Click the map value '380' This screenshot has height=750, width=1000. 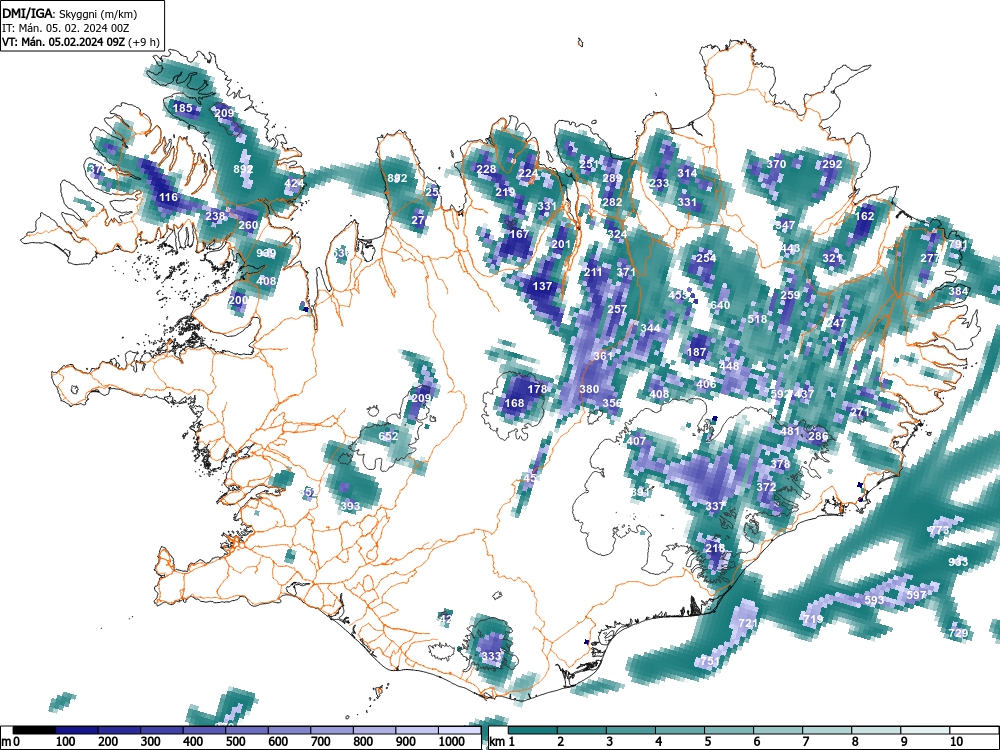point(589,389)
